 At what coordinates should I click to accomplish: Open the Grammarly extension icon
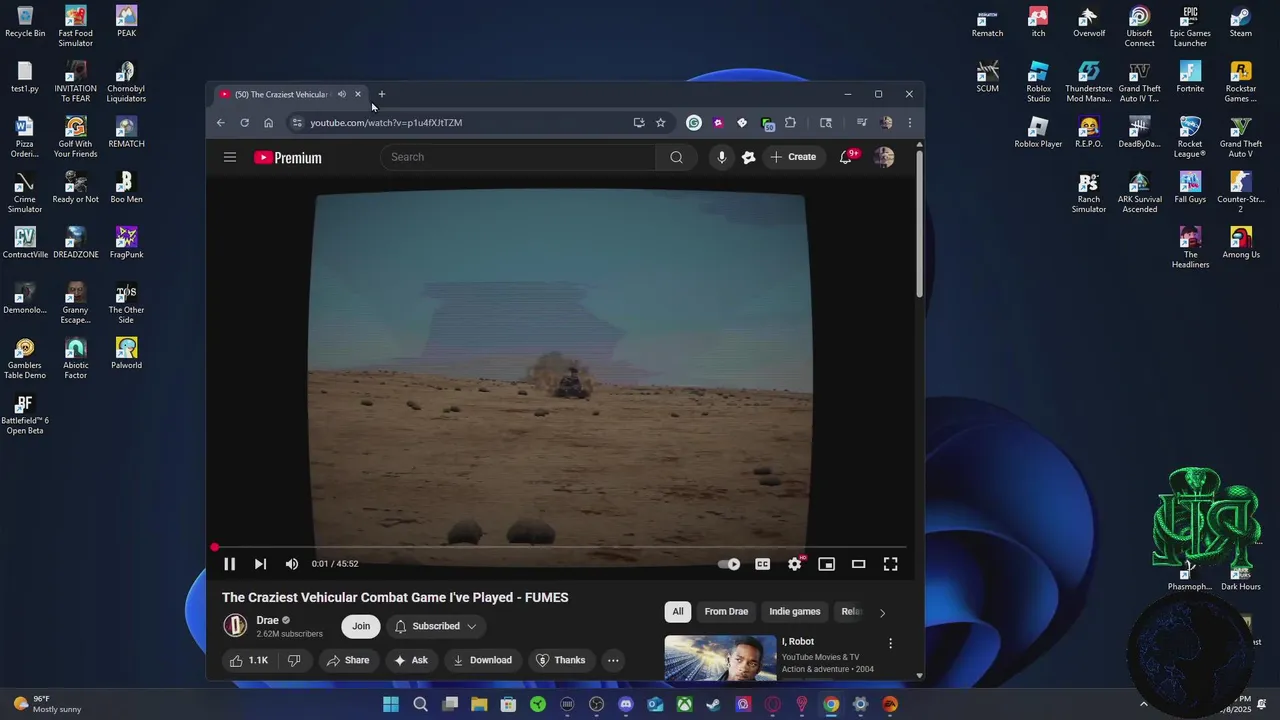coord(694,123)
